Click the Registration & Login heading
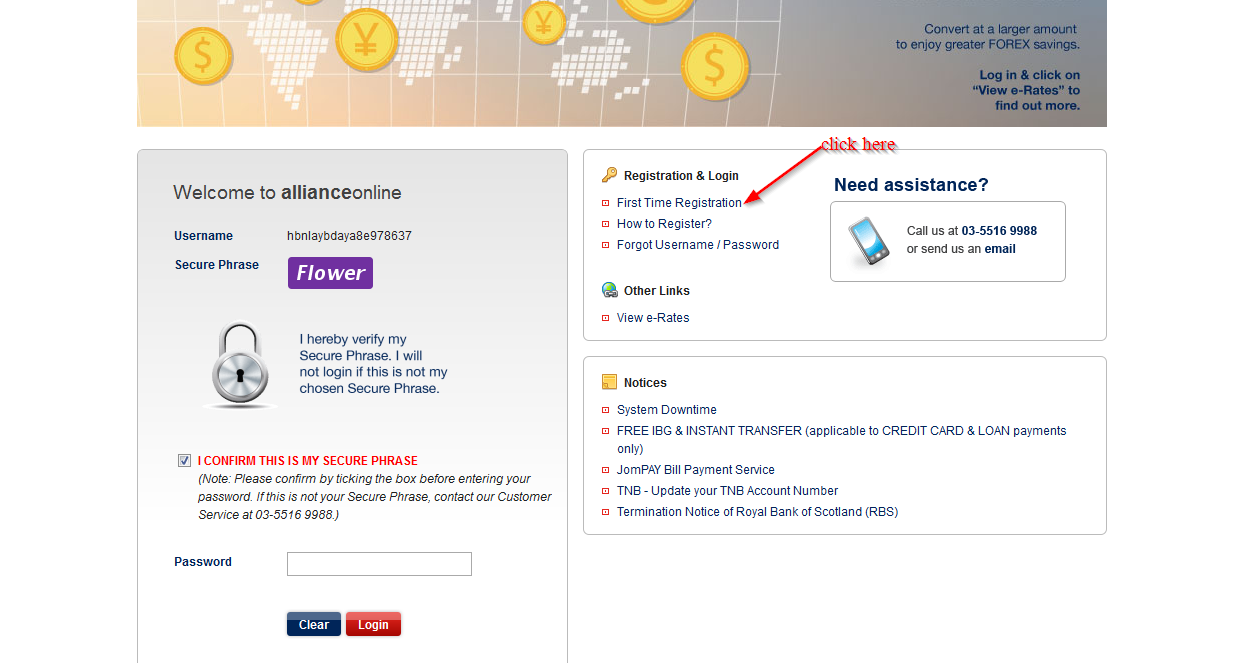This screenshot has height=663, width=1244. pyautogui.click(x=681, y=176)
